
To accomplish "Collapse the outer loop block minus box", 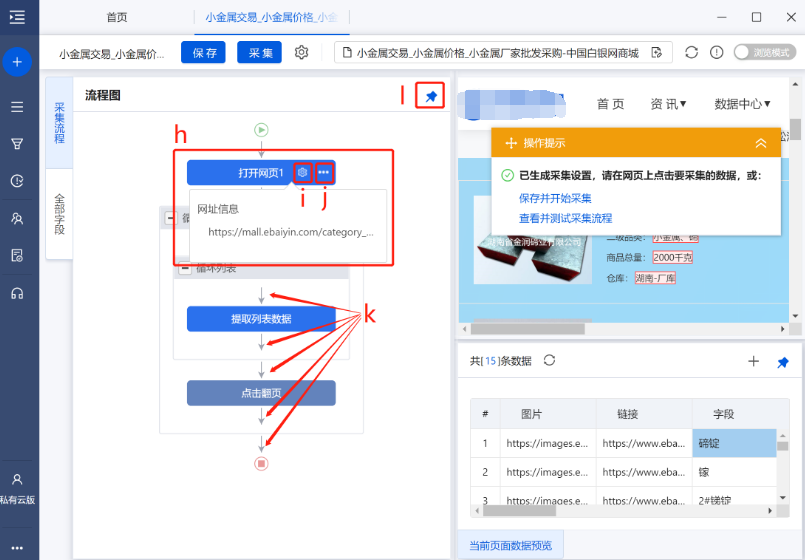I will pos(171,218).
